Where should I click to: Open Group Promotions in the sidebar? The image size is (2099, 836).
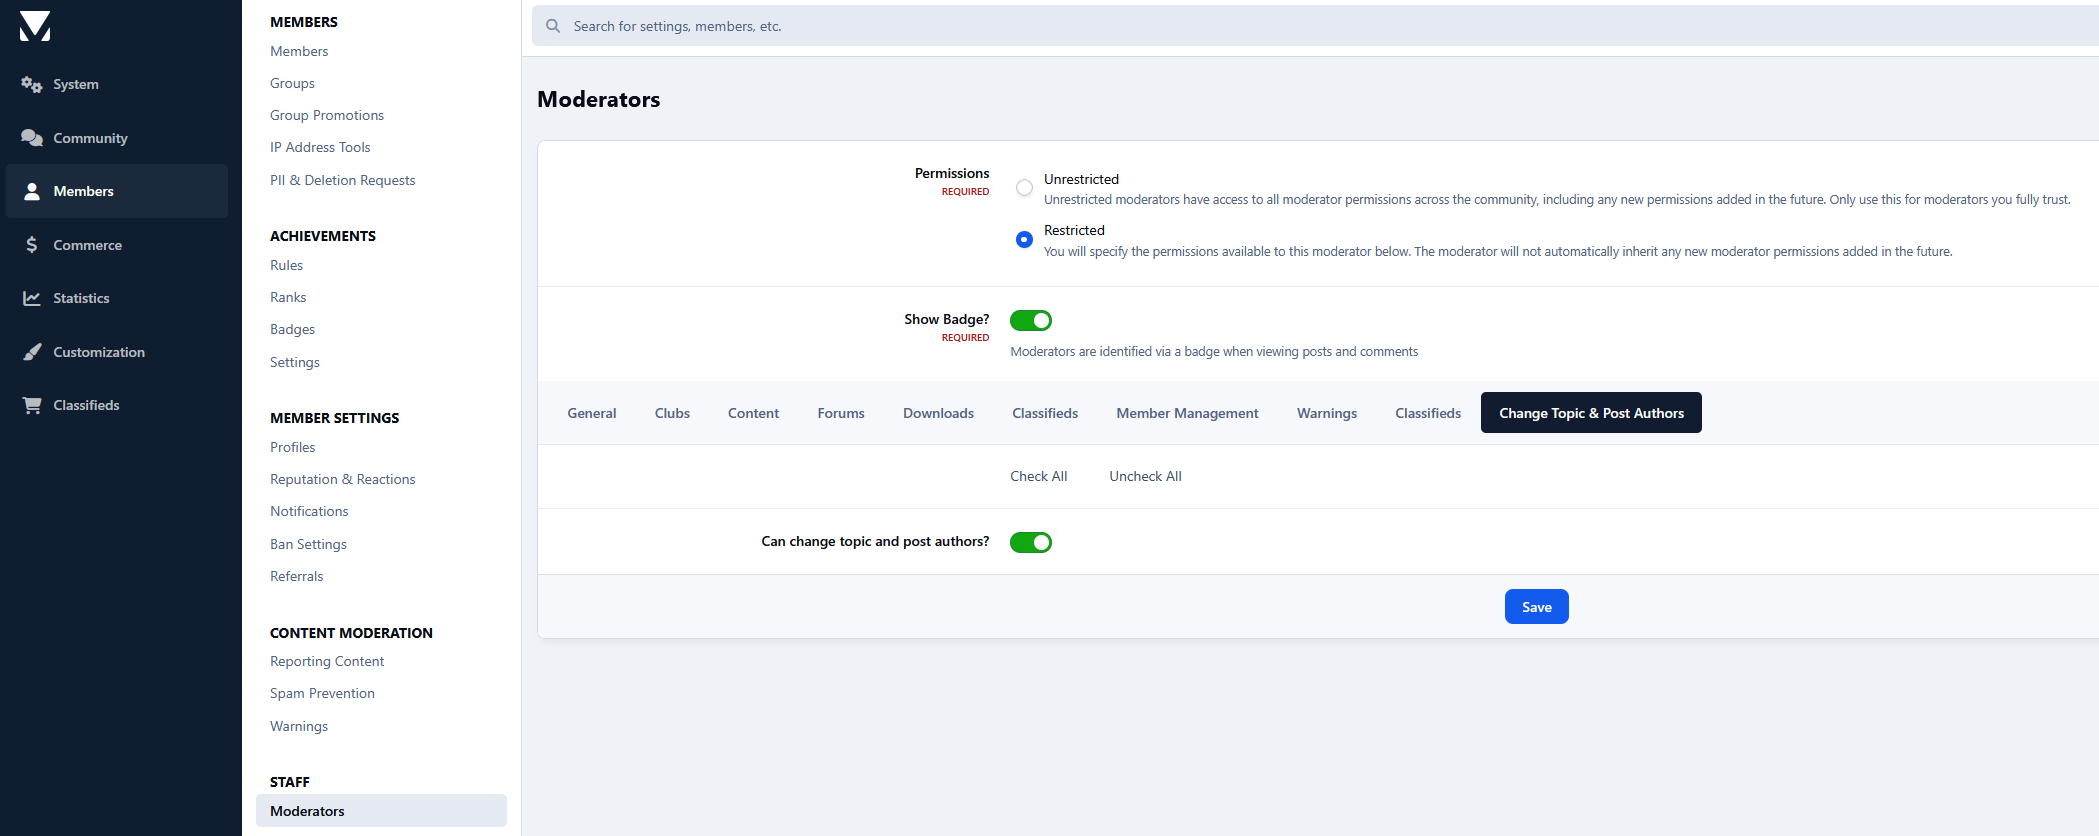point(327,115)
